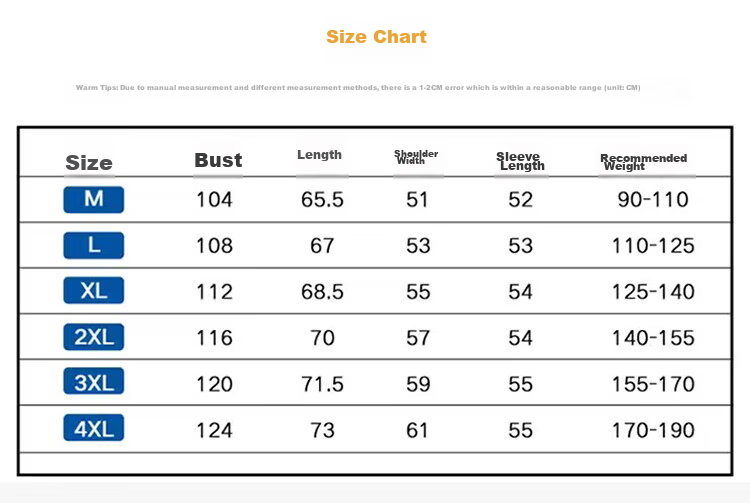Click weight range 110-125 for size L
This screenshot has width=750, height=503.
[653, 246]
